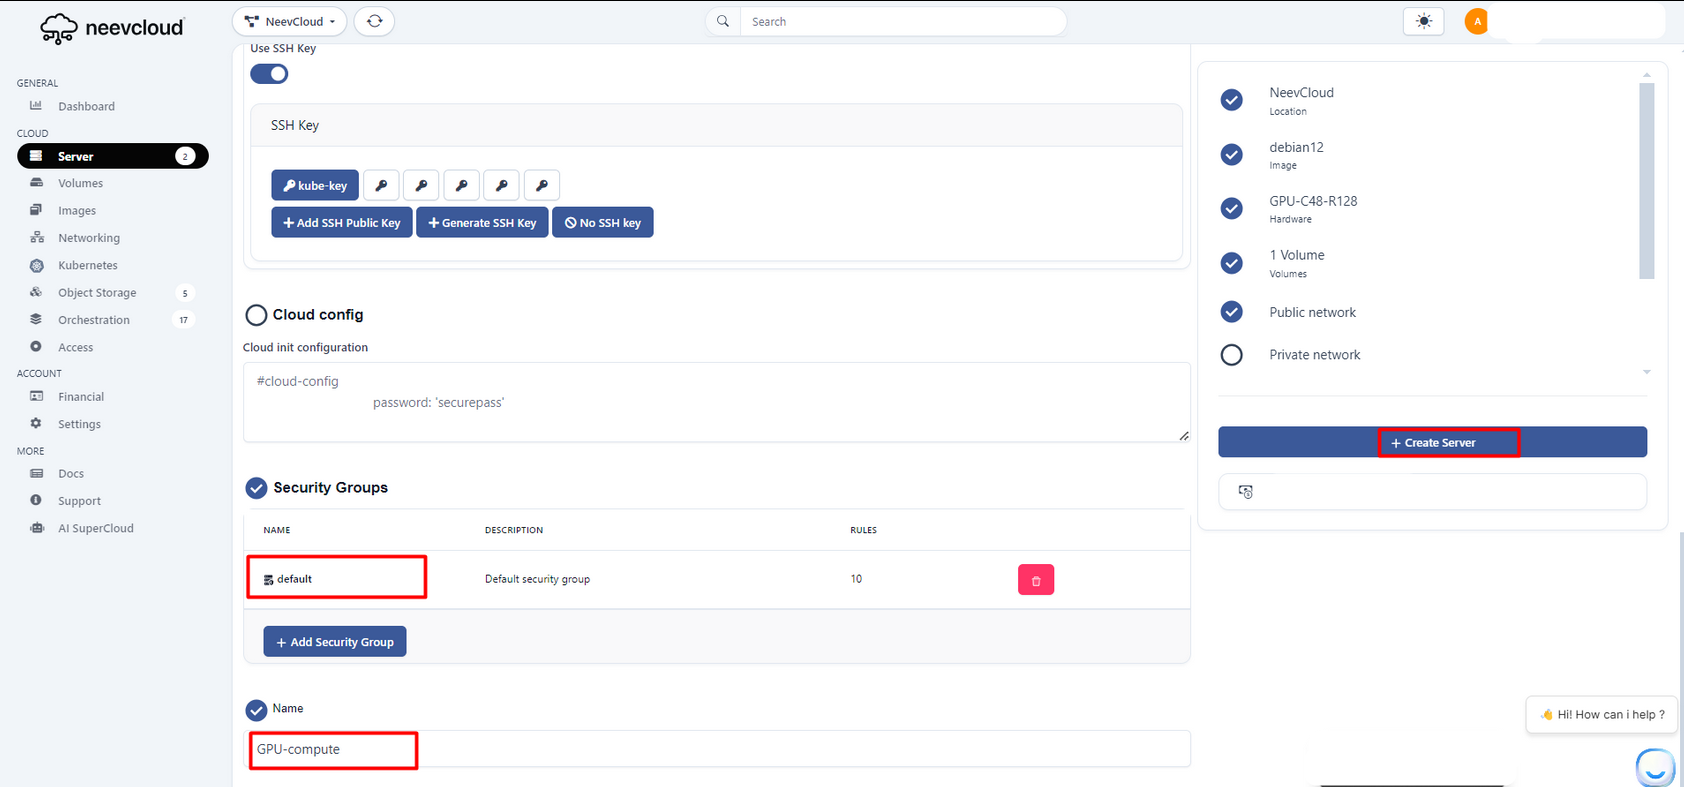Click the refresh icon next to NeevCloud
Image resolution: width=1684 pixels, height=787 pixels.
374,21
